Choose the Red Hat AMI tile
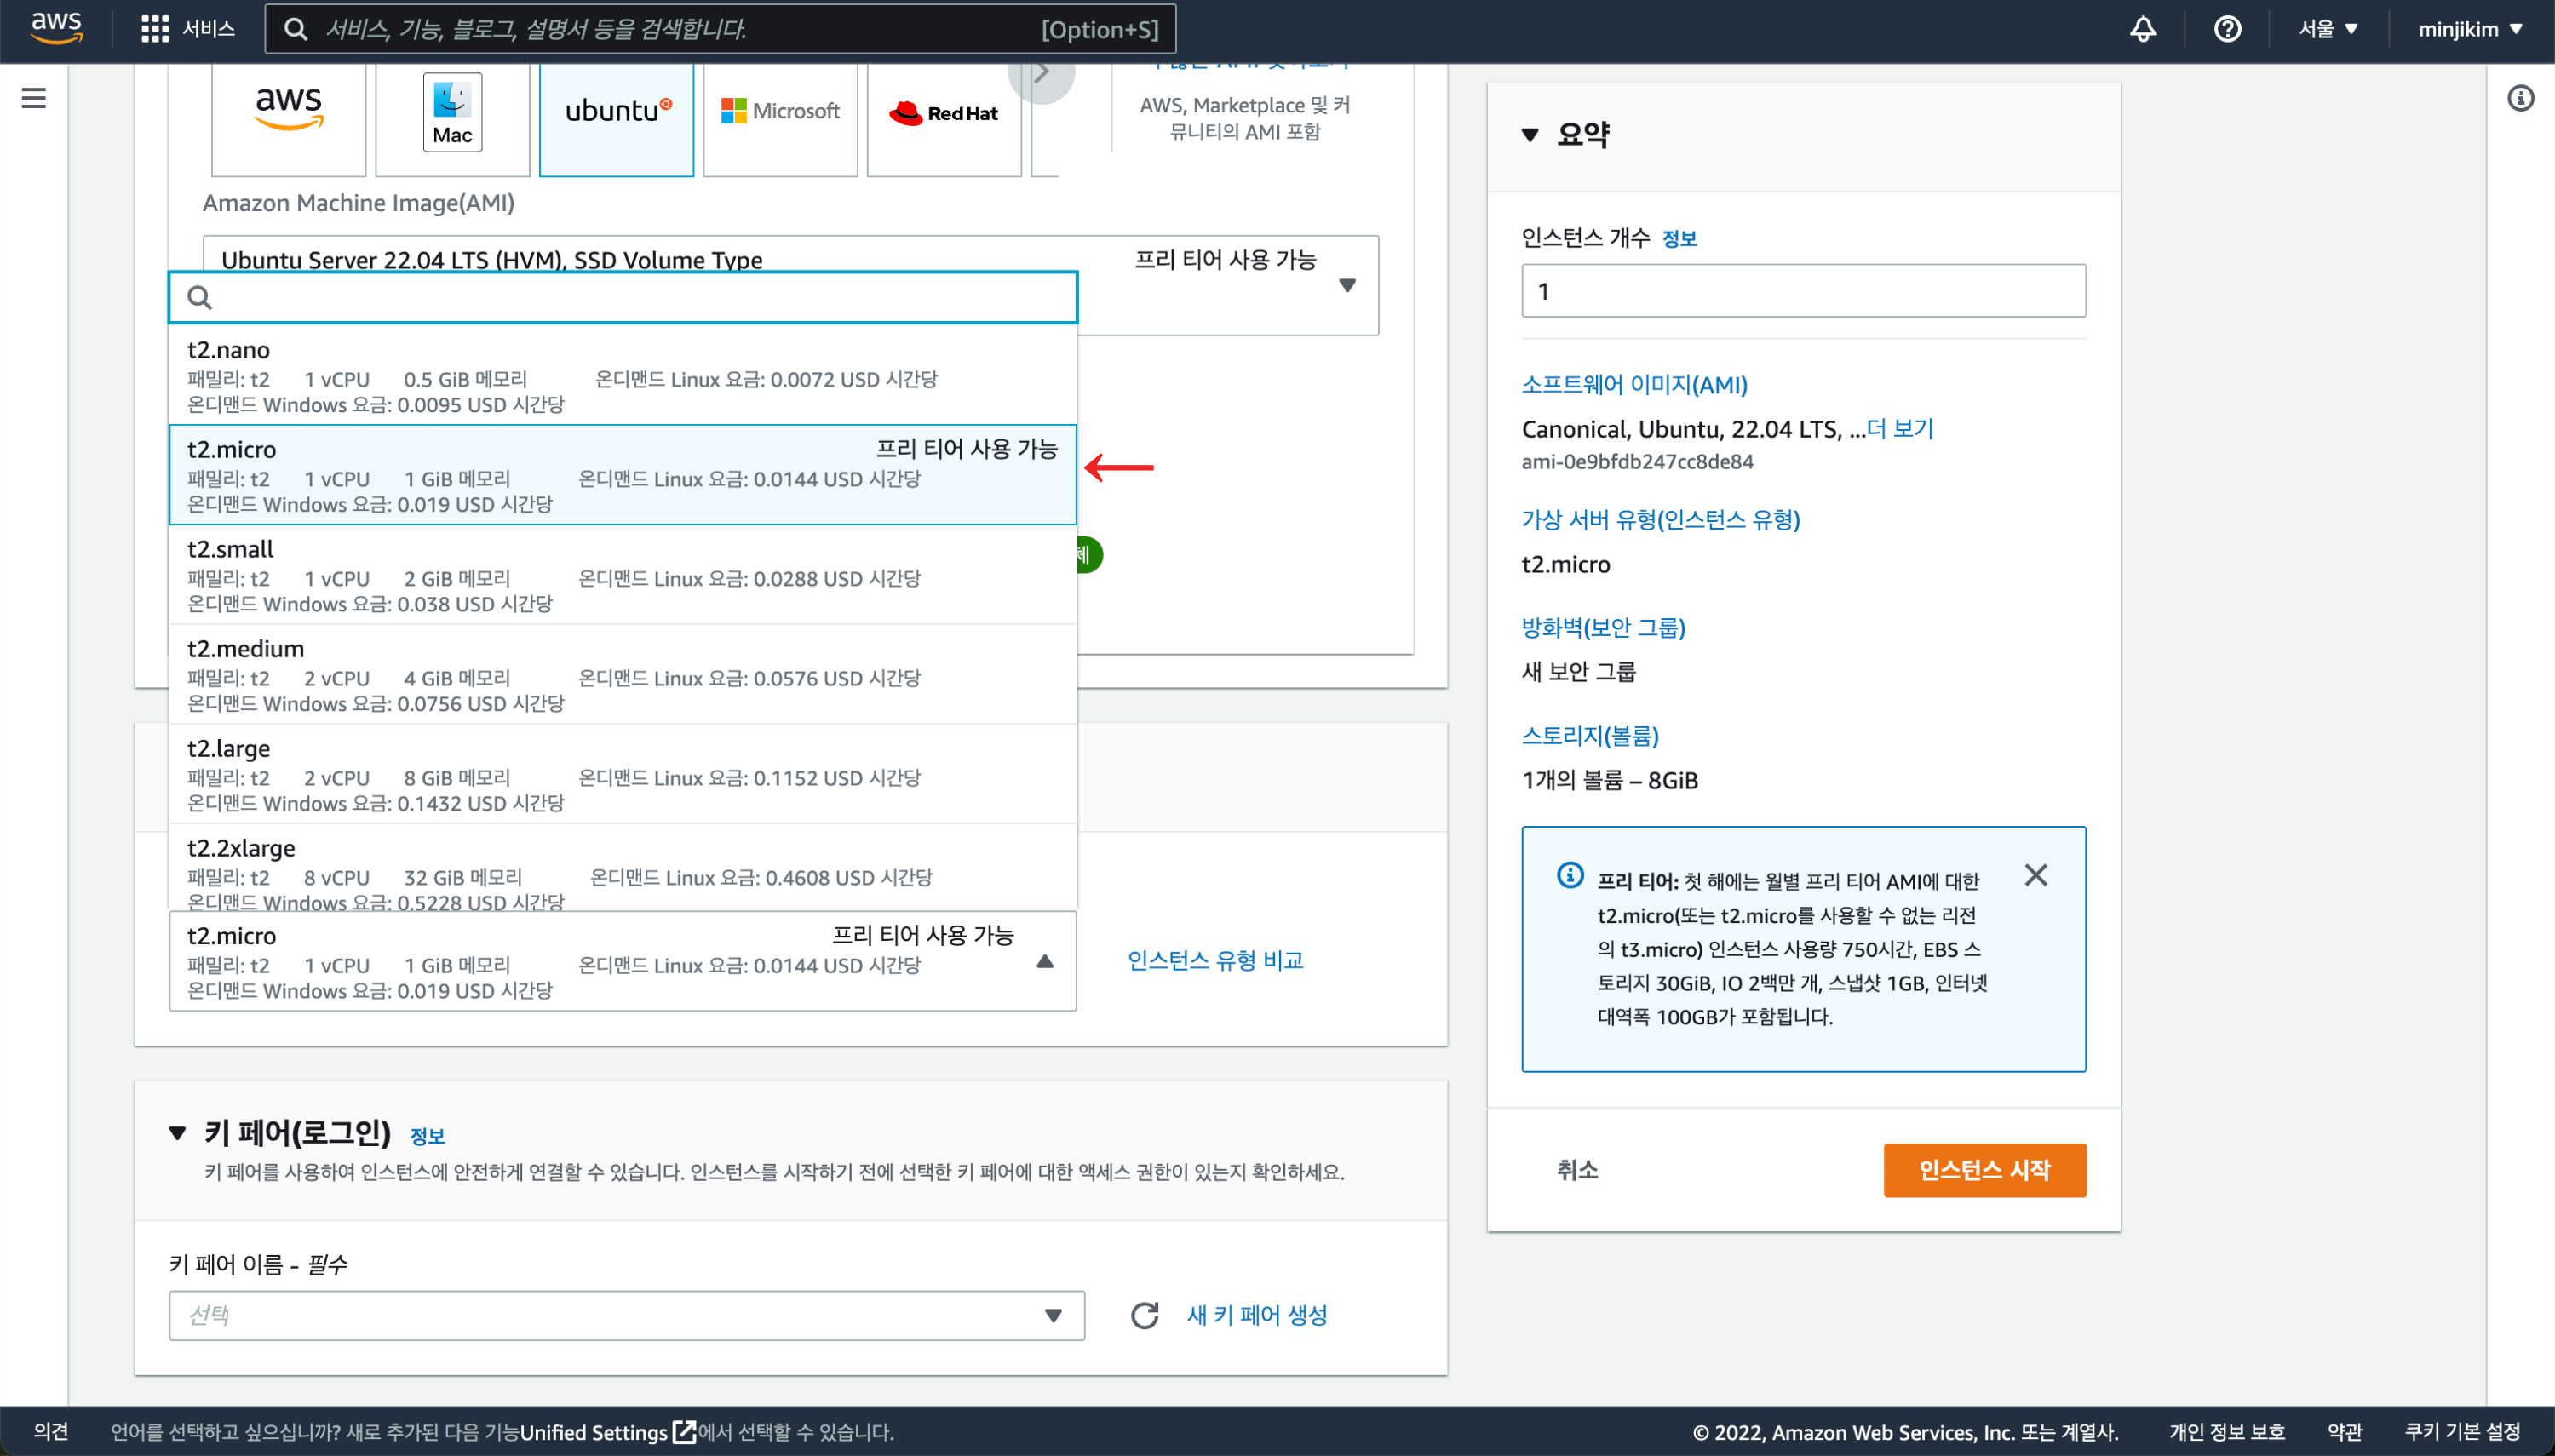This screenshot has width=2555, height=1456. pos(943,113)
